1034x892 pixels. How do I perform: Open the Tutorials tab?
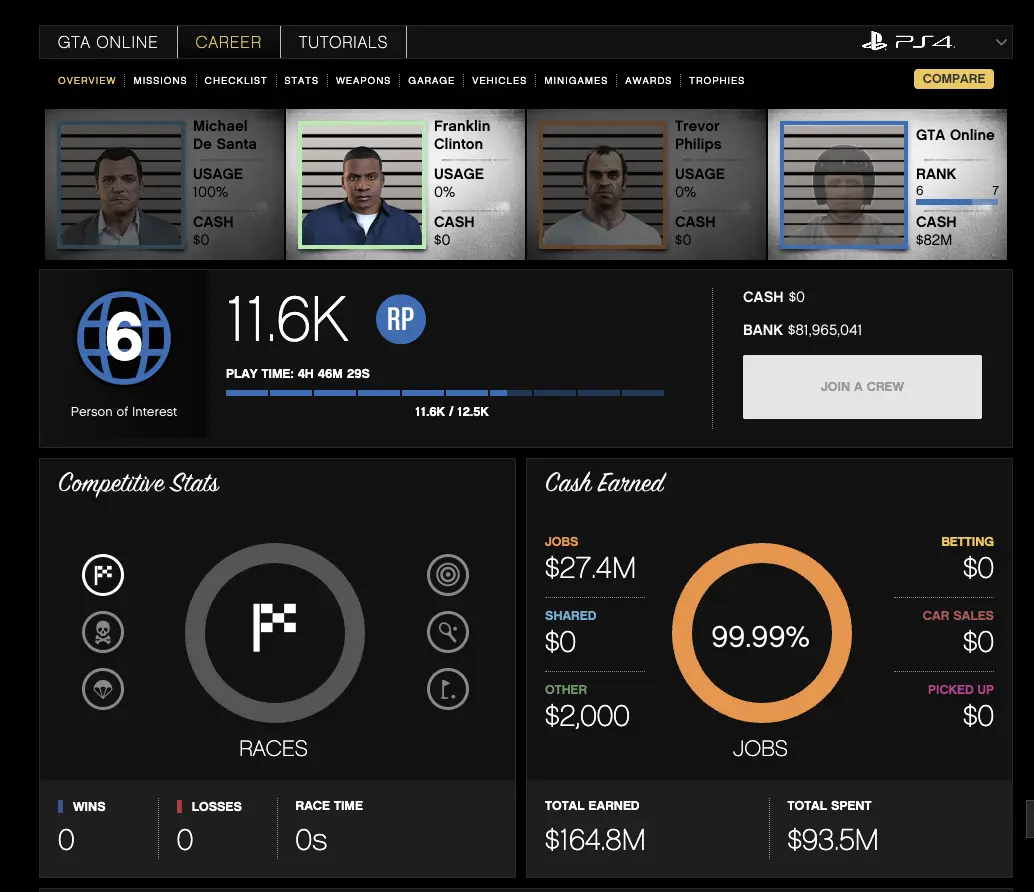(x=343, y=42)
